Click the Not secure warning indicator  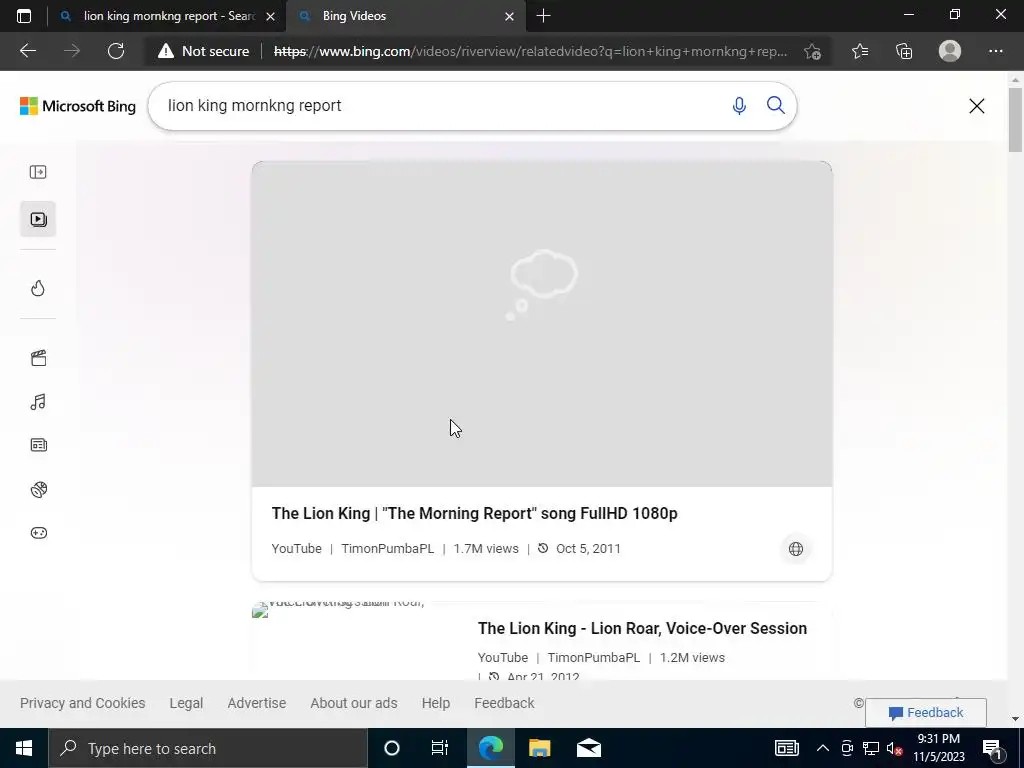(x=203, y=51)
